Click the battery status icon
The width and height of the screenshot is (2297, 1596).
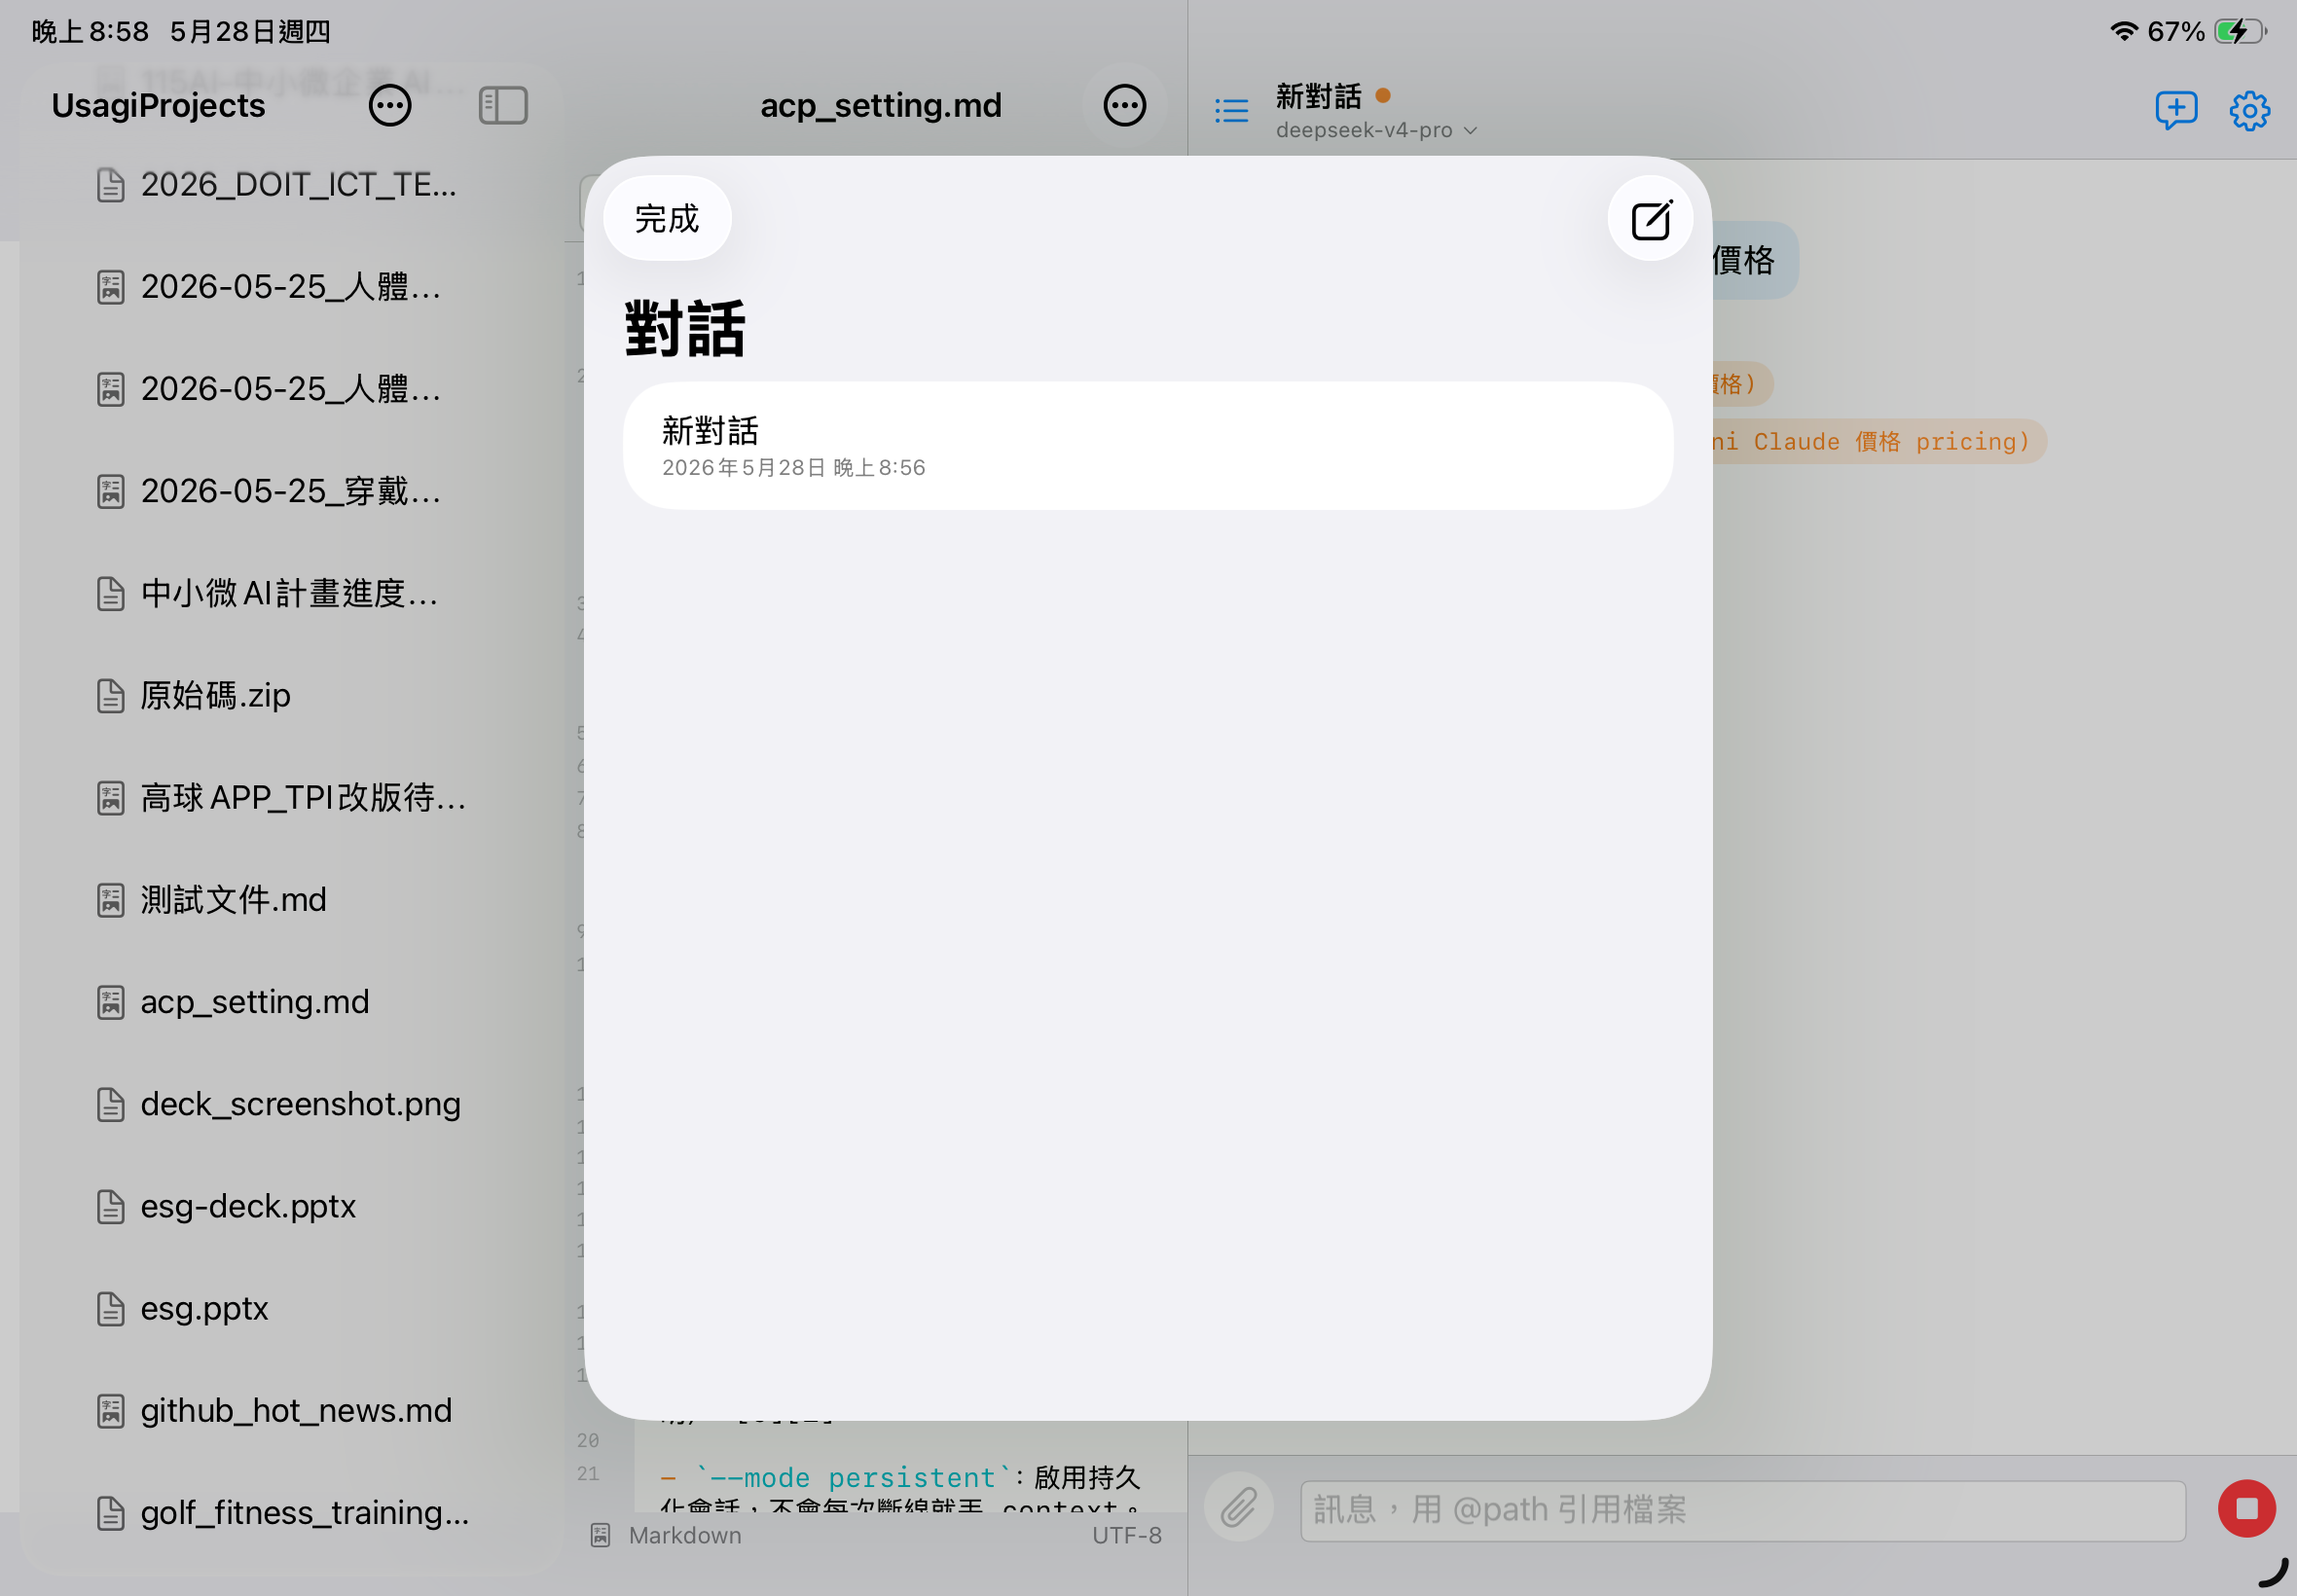[2240, 31]
